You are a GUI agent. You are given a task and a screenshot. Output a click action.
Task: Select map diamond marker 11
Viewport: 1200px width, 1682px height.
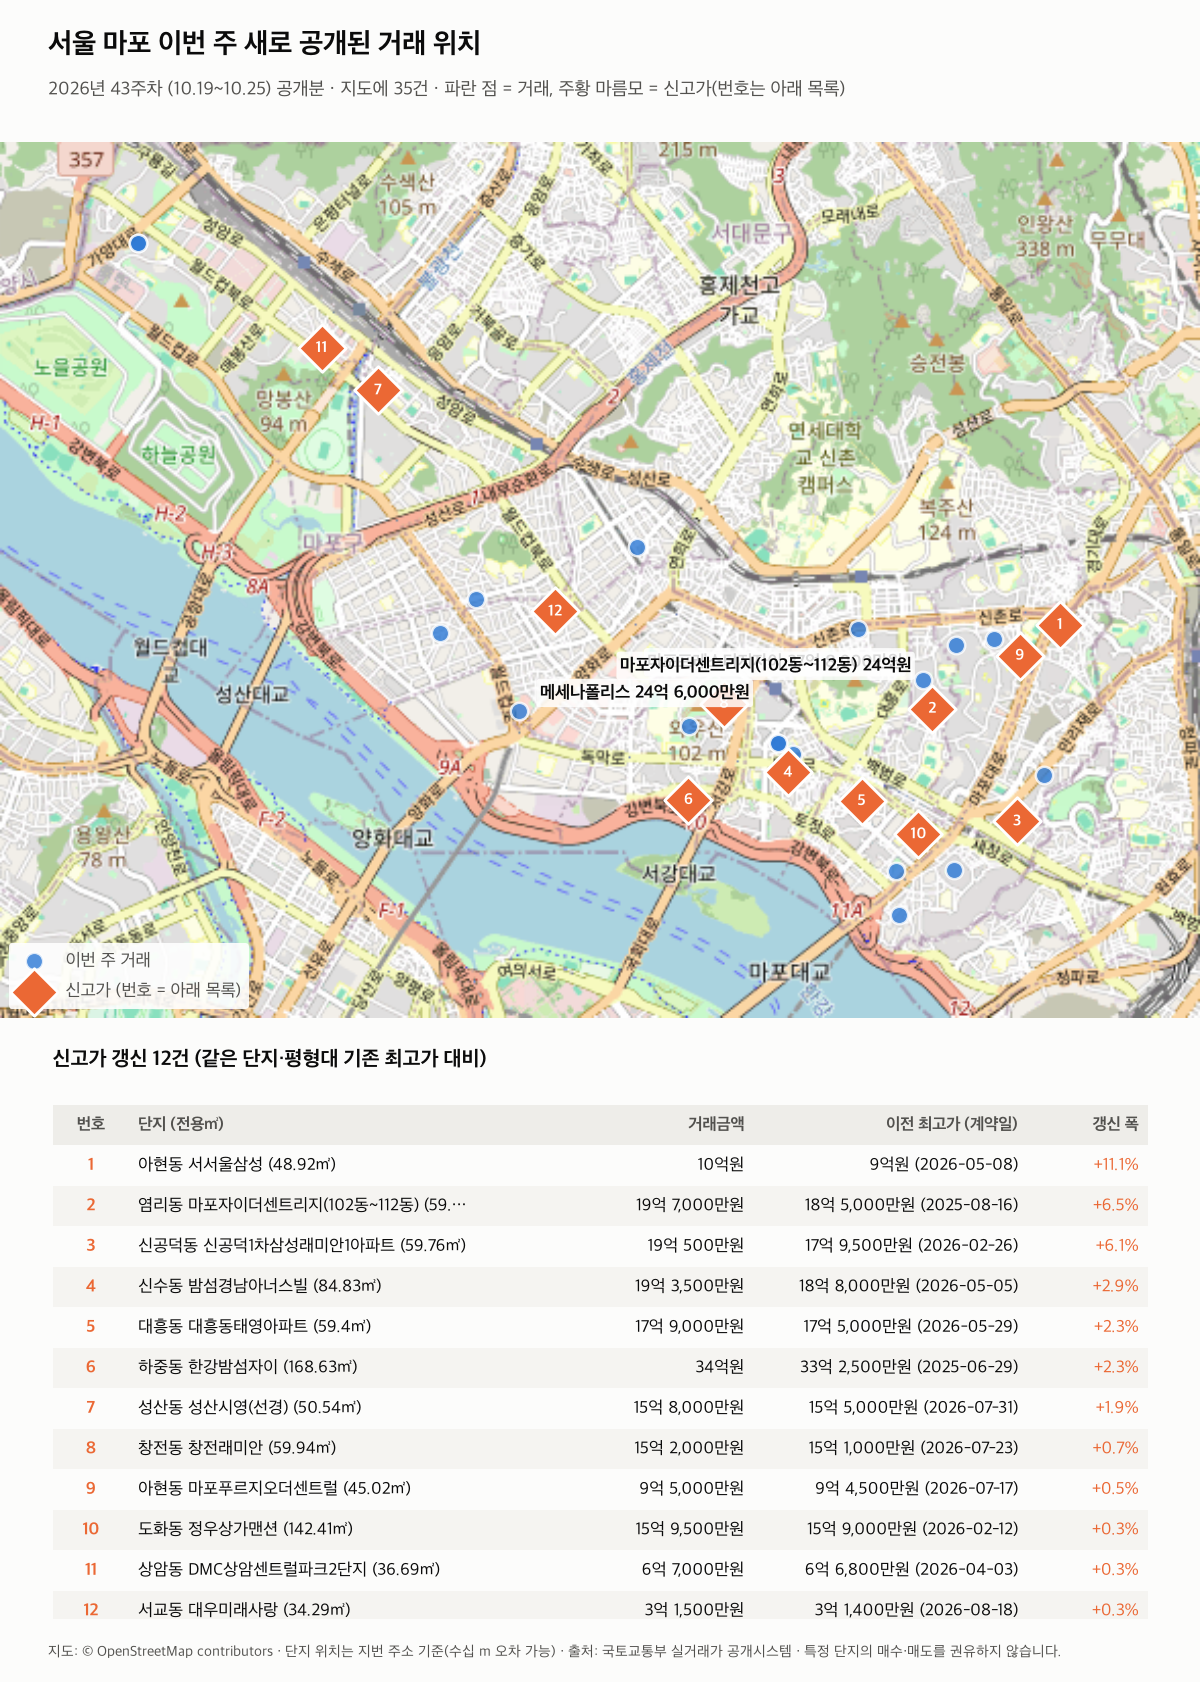(x=321, y=348)
